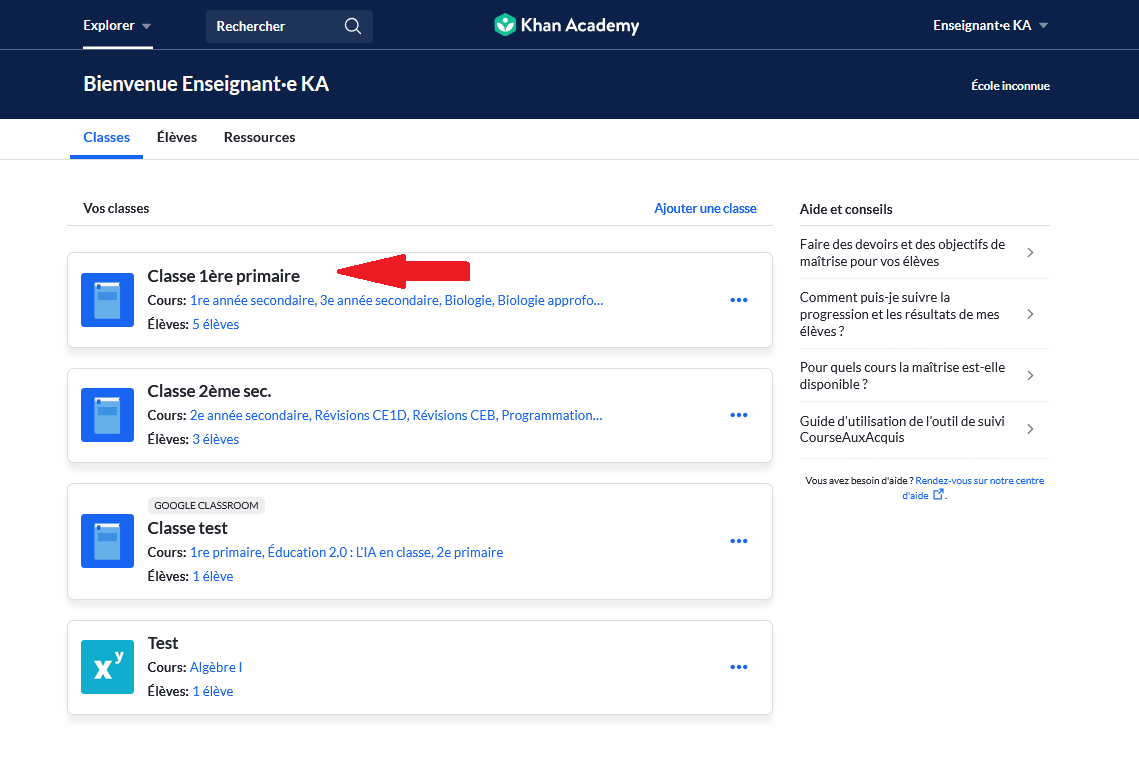
Task: Click the Aide et conseils heading
Action: pyautogui.click(x=846, y=209)
